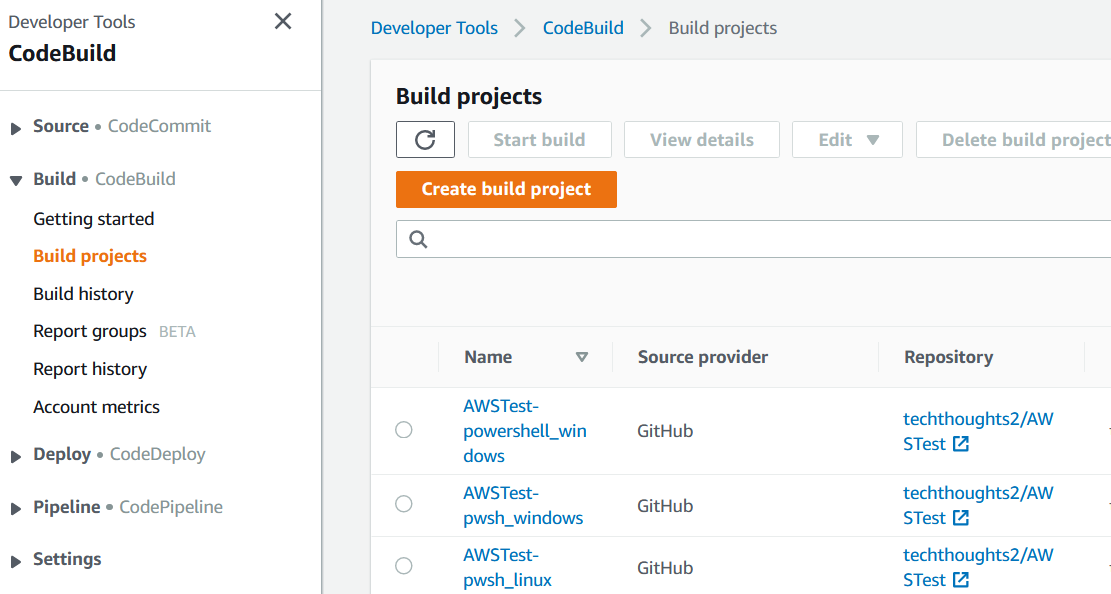Screen dimensions: 1111x594
Task: Refresh the build projects list
Action: tap(425, 140)
